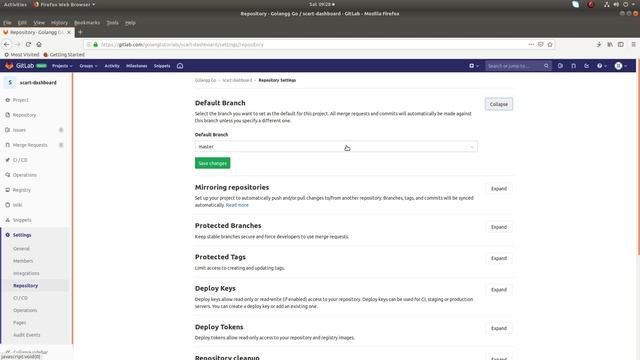Open CI / CD rocket item in sidebar
Image resolution: width=640 pixels, height=360 pixels.
tap(20, 160)
